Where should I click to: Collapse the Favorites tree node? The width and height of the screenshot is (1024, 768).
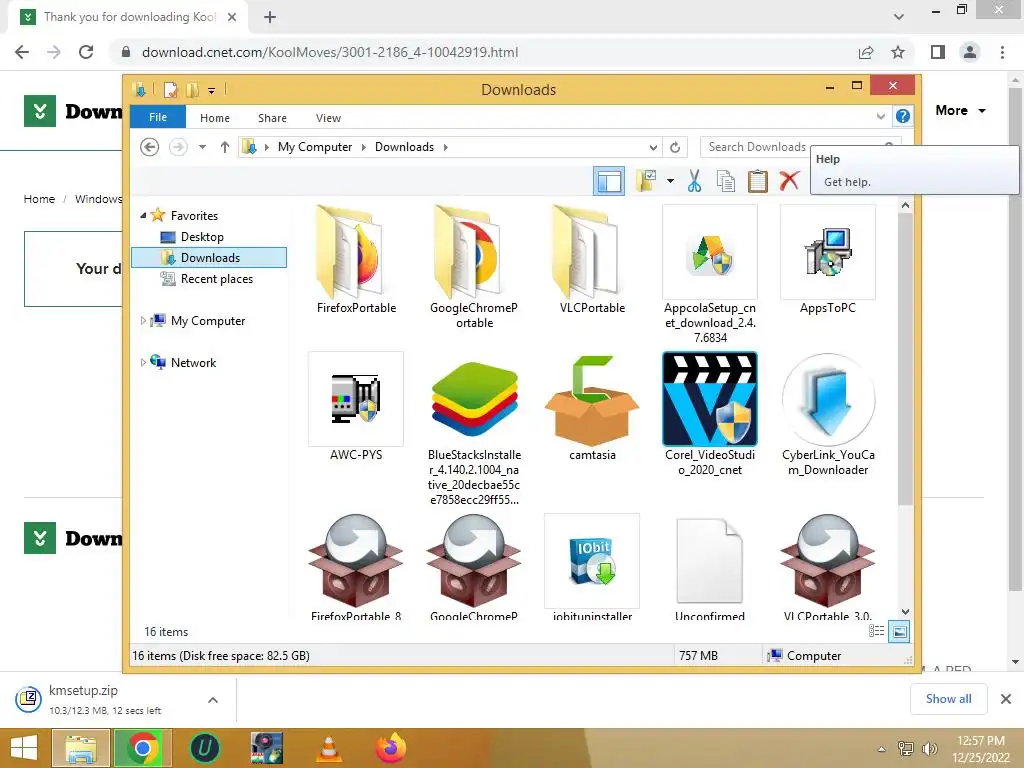[x=143, y=215]
